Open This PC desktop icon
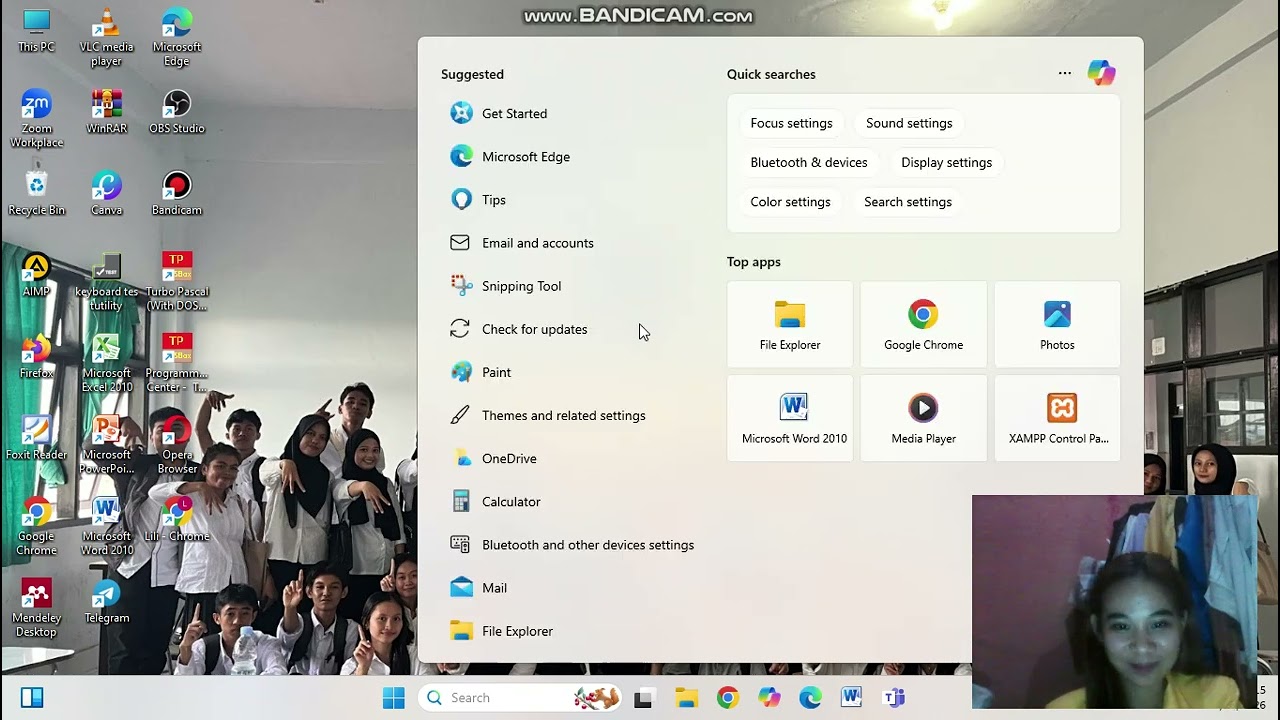The width and height of the screenshot is (1280, 720). (36, 31)
